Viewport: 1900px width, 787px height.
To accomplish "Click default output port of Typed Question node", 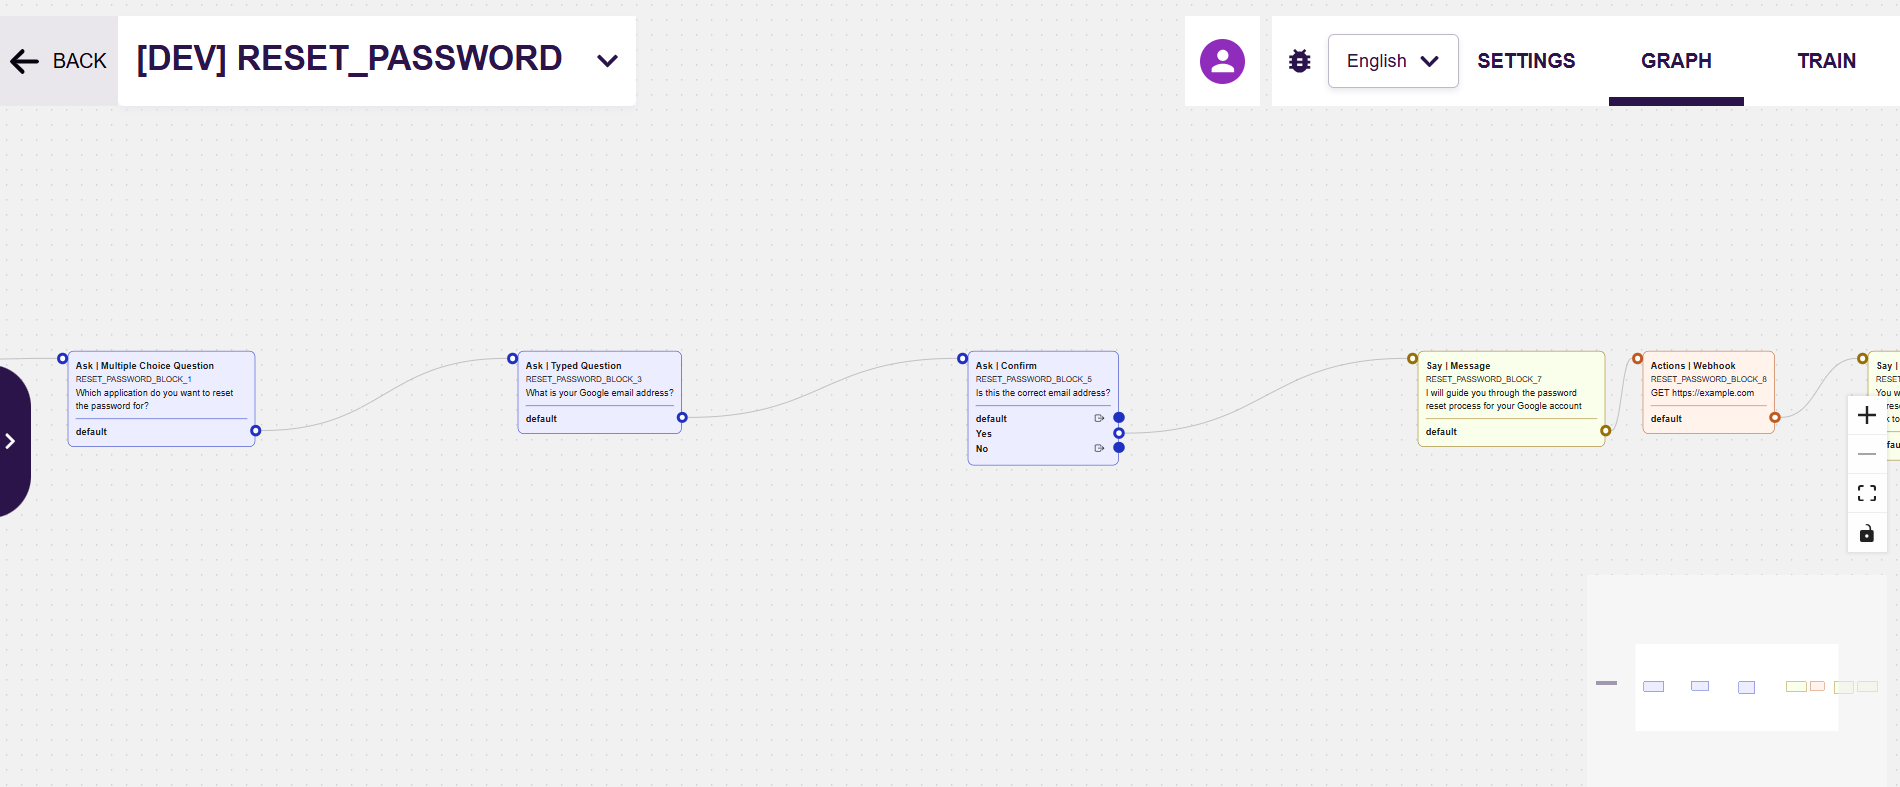I will click(682, 417).
